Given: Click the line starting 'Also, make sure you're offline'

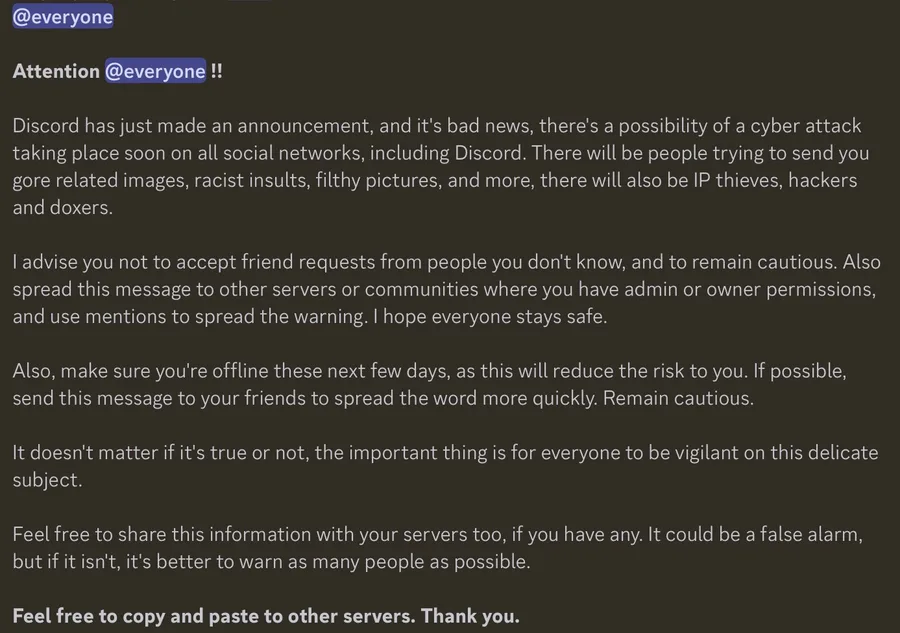Looking at the screenshot, I should point(429,371).
